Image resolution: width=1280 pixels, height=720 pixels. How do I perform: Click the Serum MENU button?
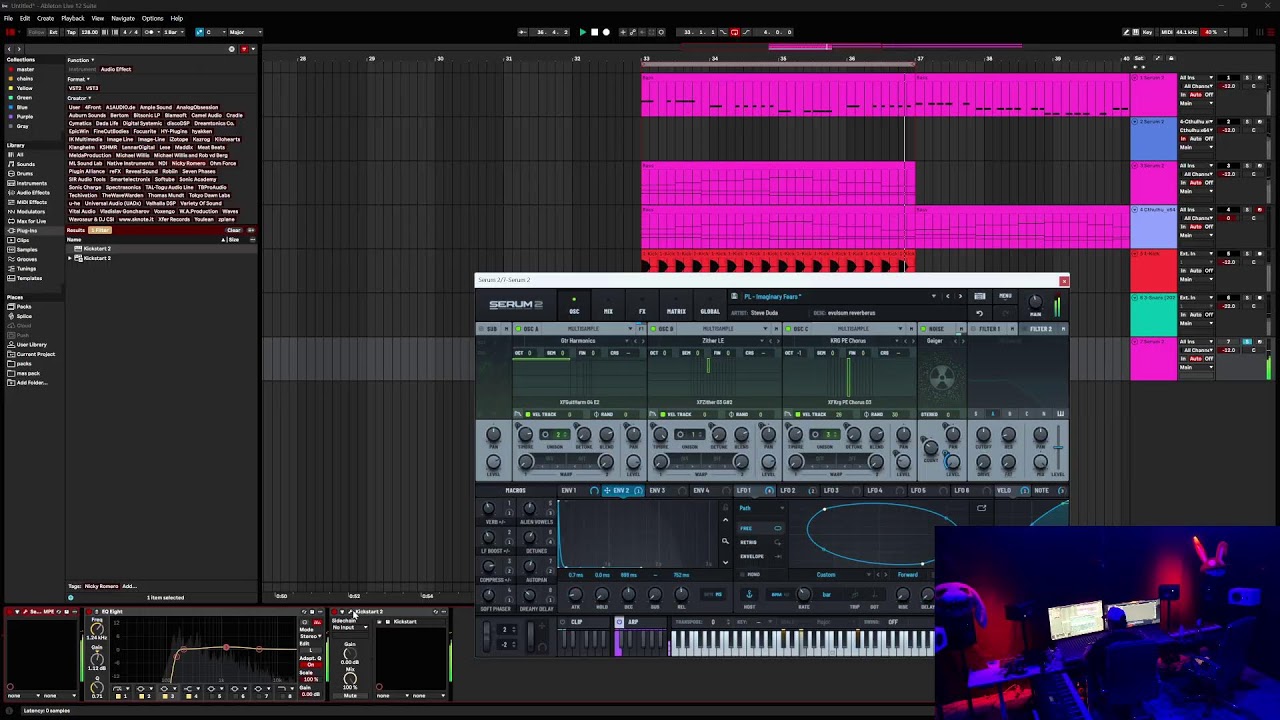1005,296
